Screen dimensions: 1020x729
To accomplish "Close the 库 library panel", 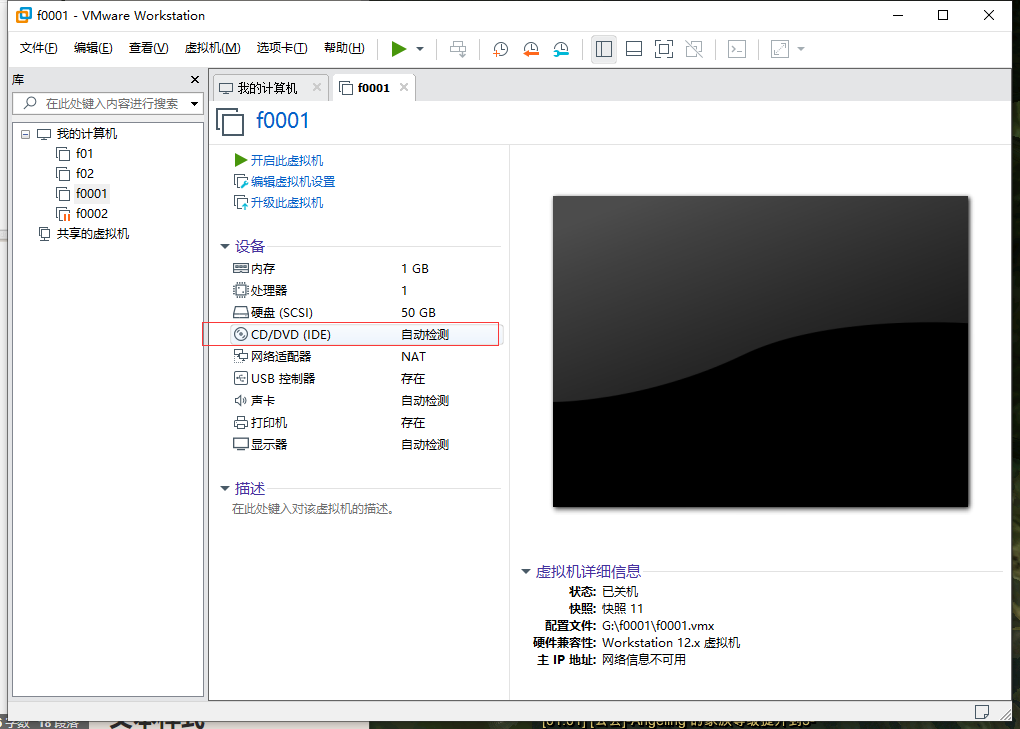I will pyautogui.click(x=195, y=79).
